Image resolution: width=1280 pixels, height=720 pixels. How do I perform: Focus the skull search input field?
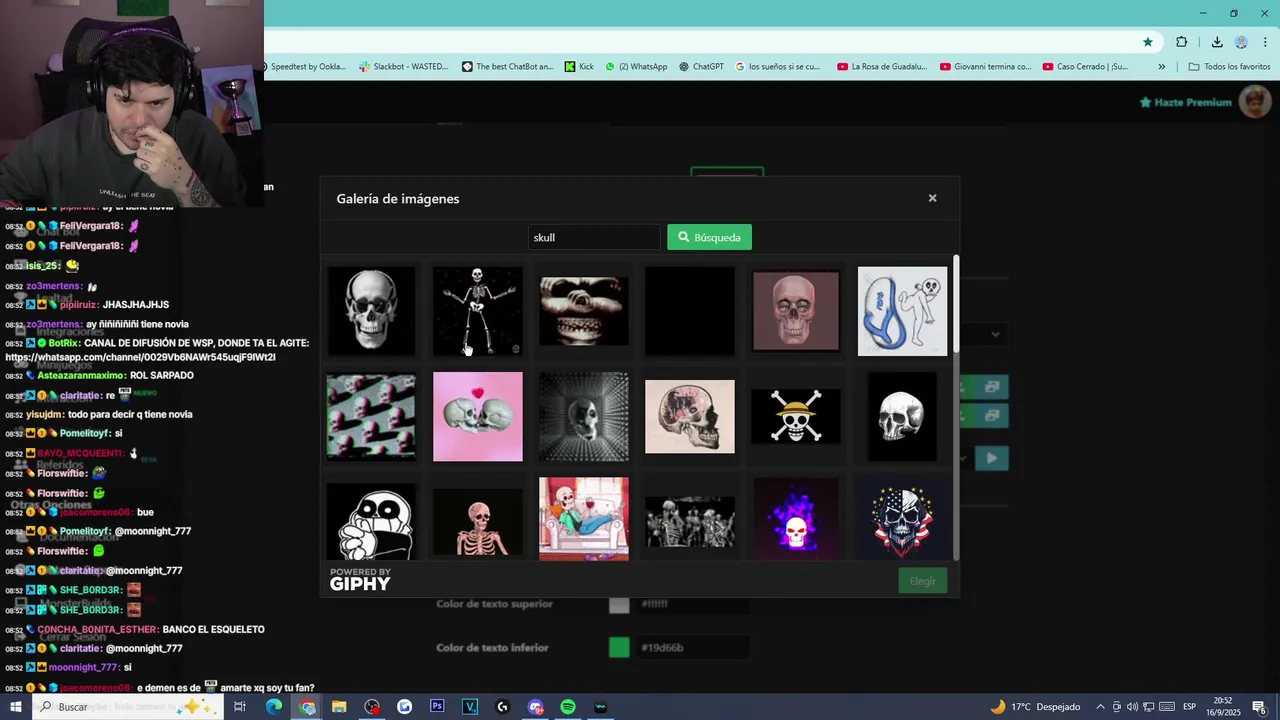coord(594,237)
